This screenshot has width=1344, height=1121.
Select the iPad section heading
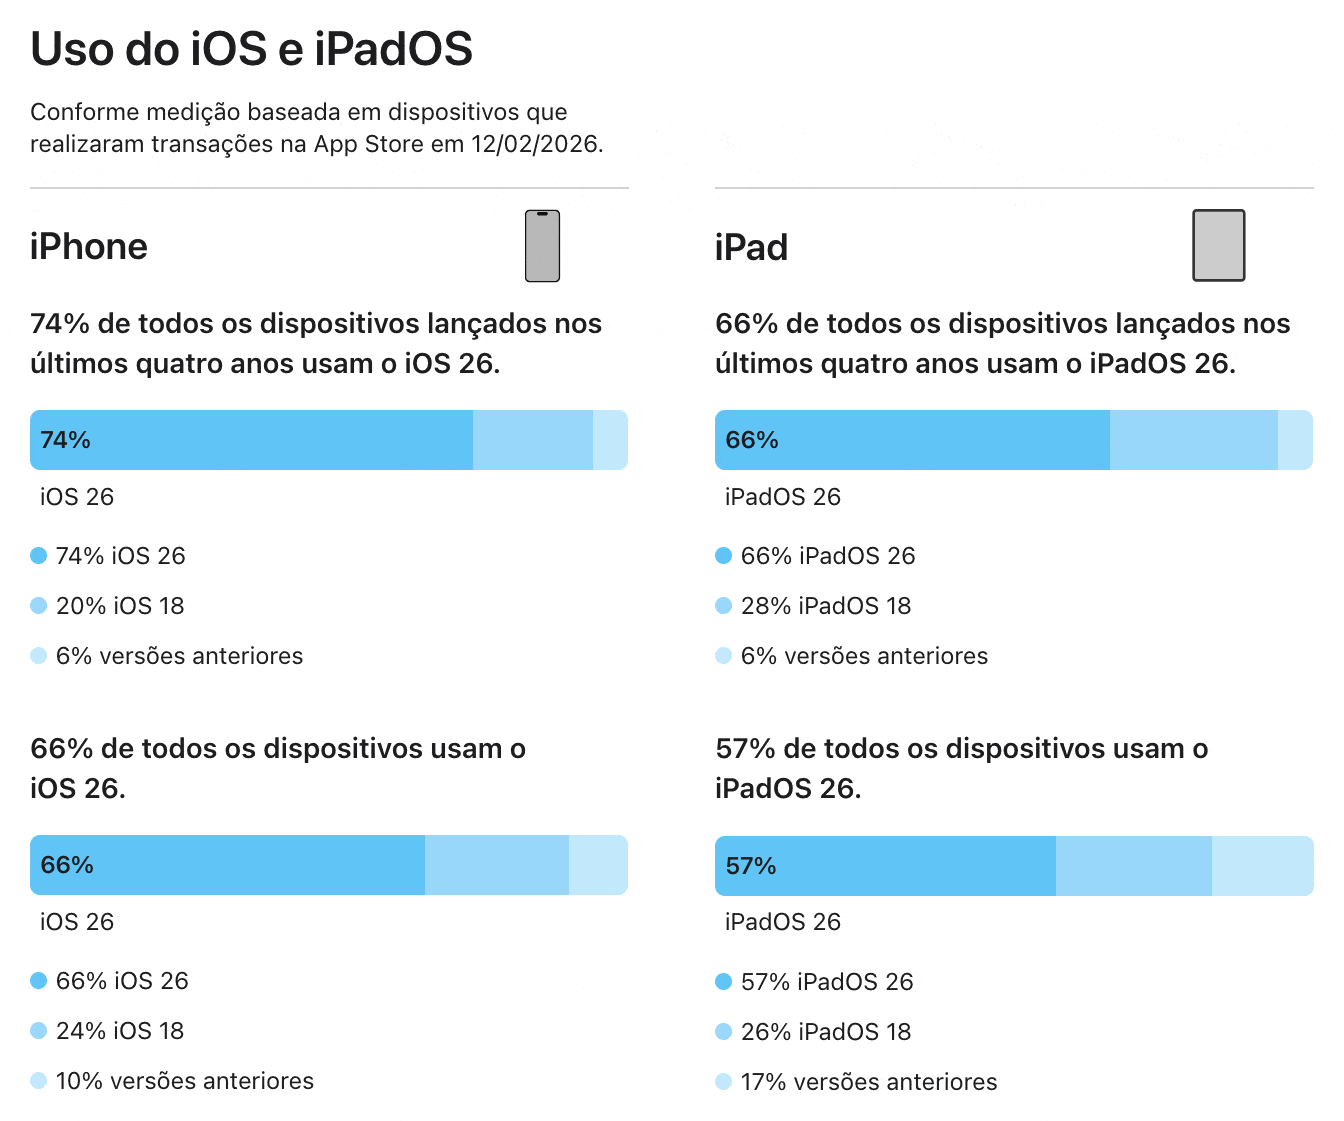coord(751,247)
